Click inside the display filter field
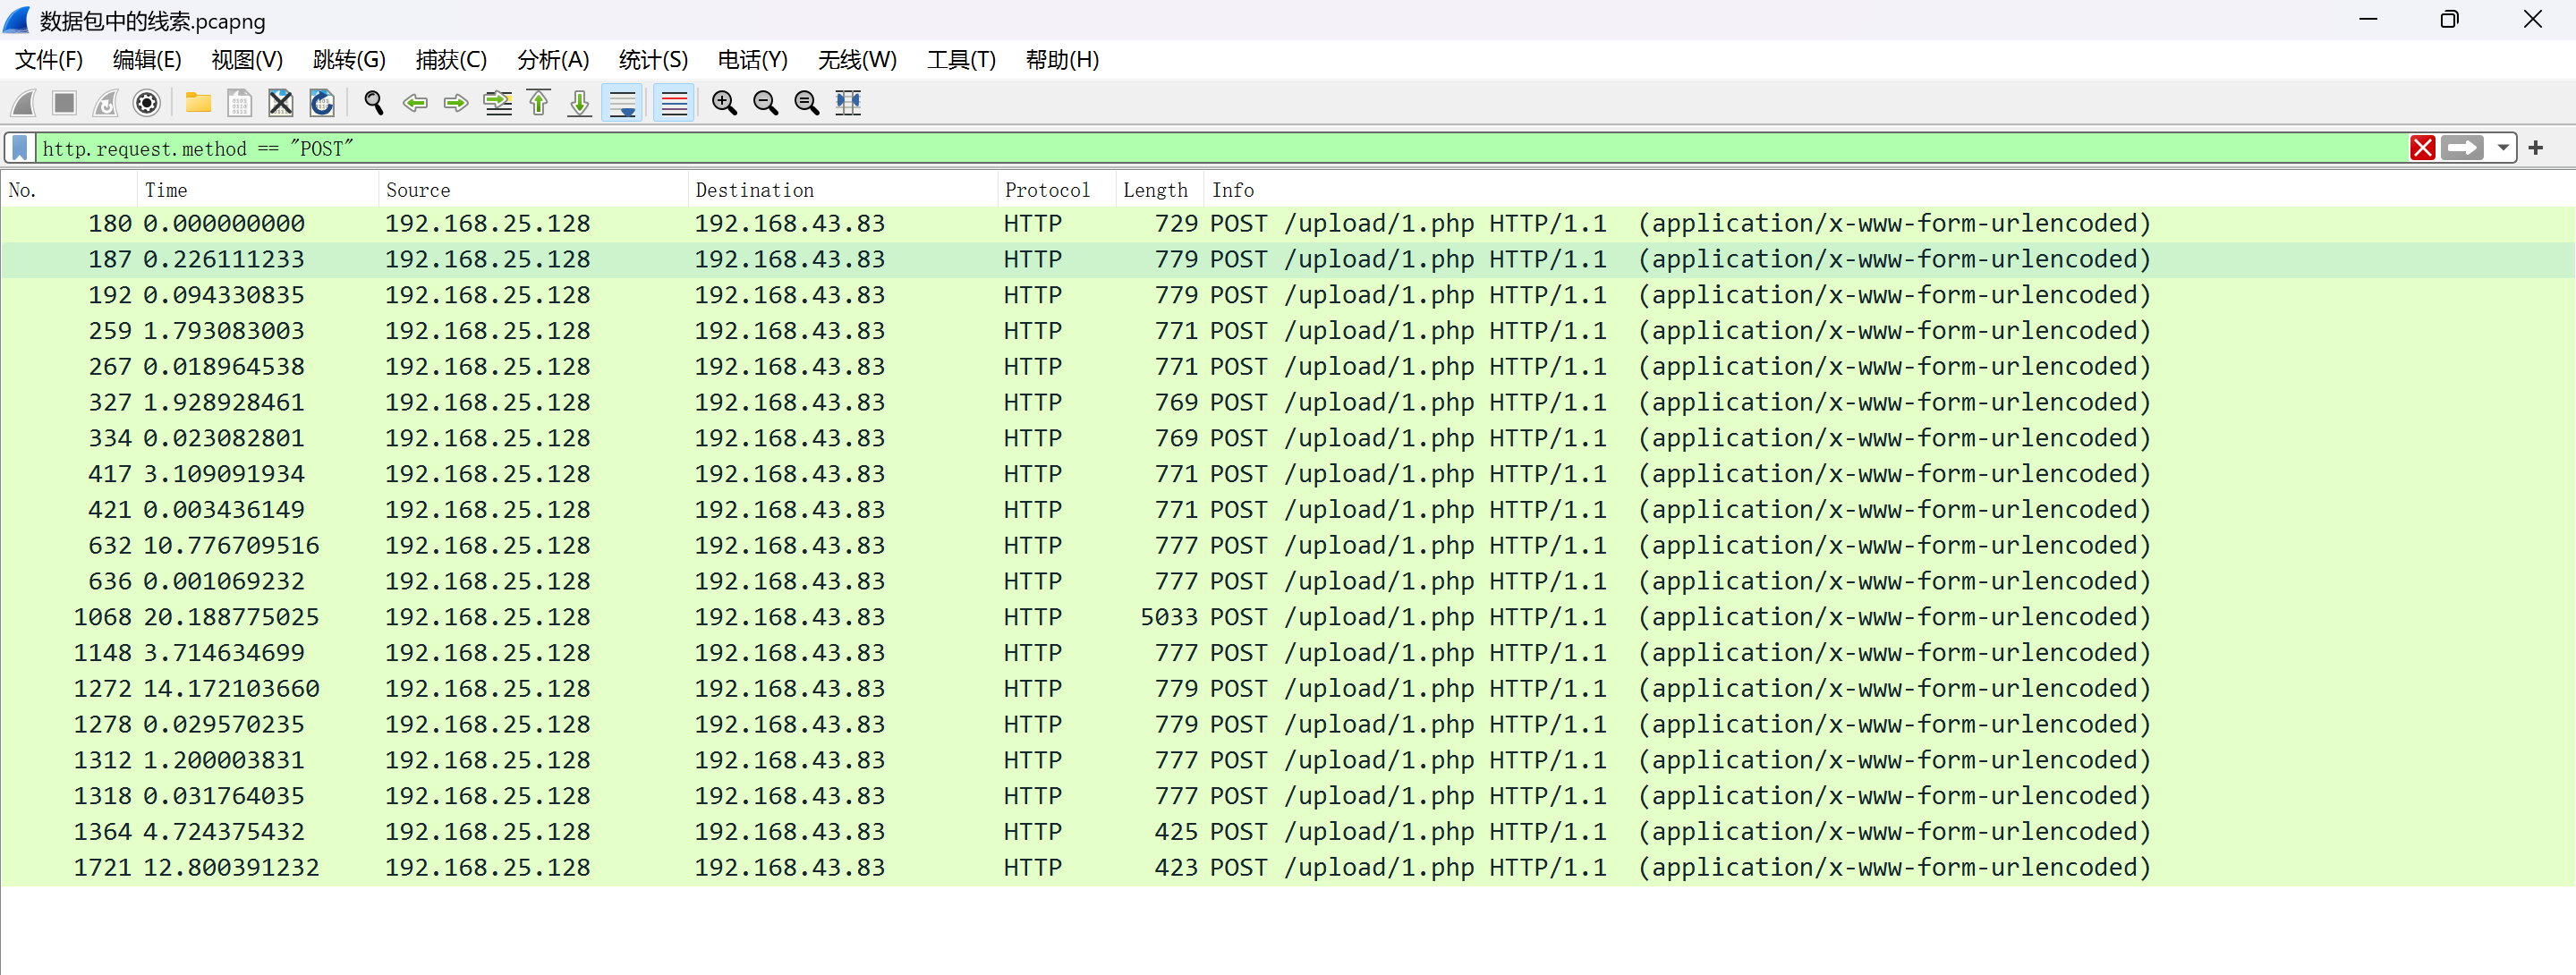Screen dimensions: 2576x975 click(1200, 149)
